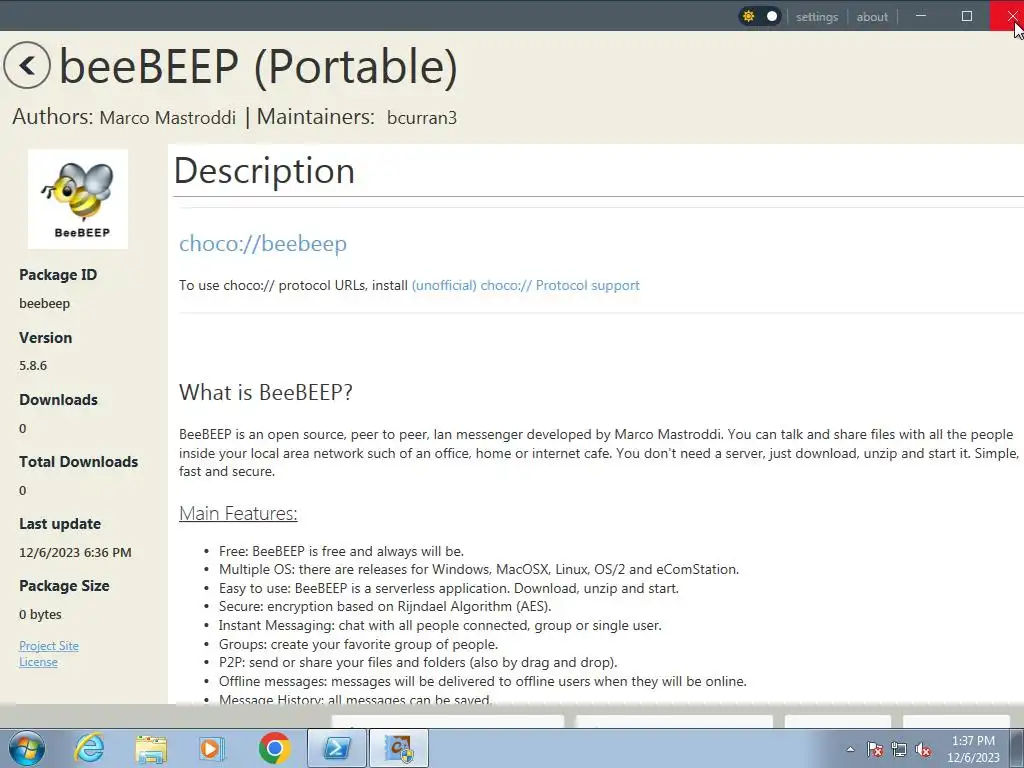
Task: Open the settings page
Action: pos(816,17)
